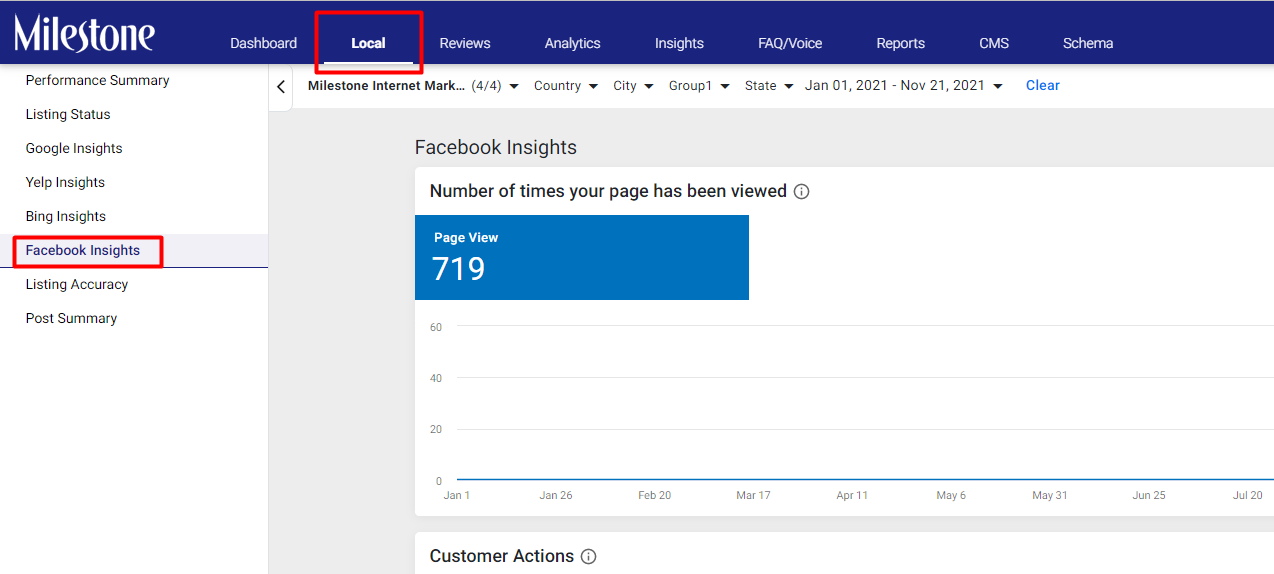The image size is (1274, 574).
Task: Open the Dashboard tab
Action: 263,43
